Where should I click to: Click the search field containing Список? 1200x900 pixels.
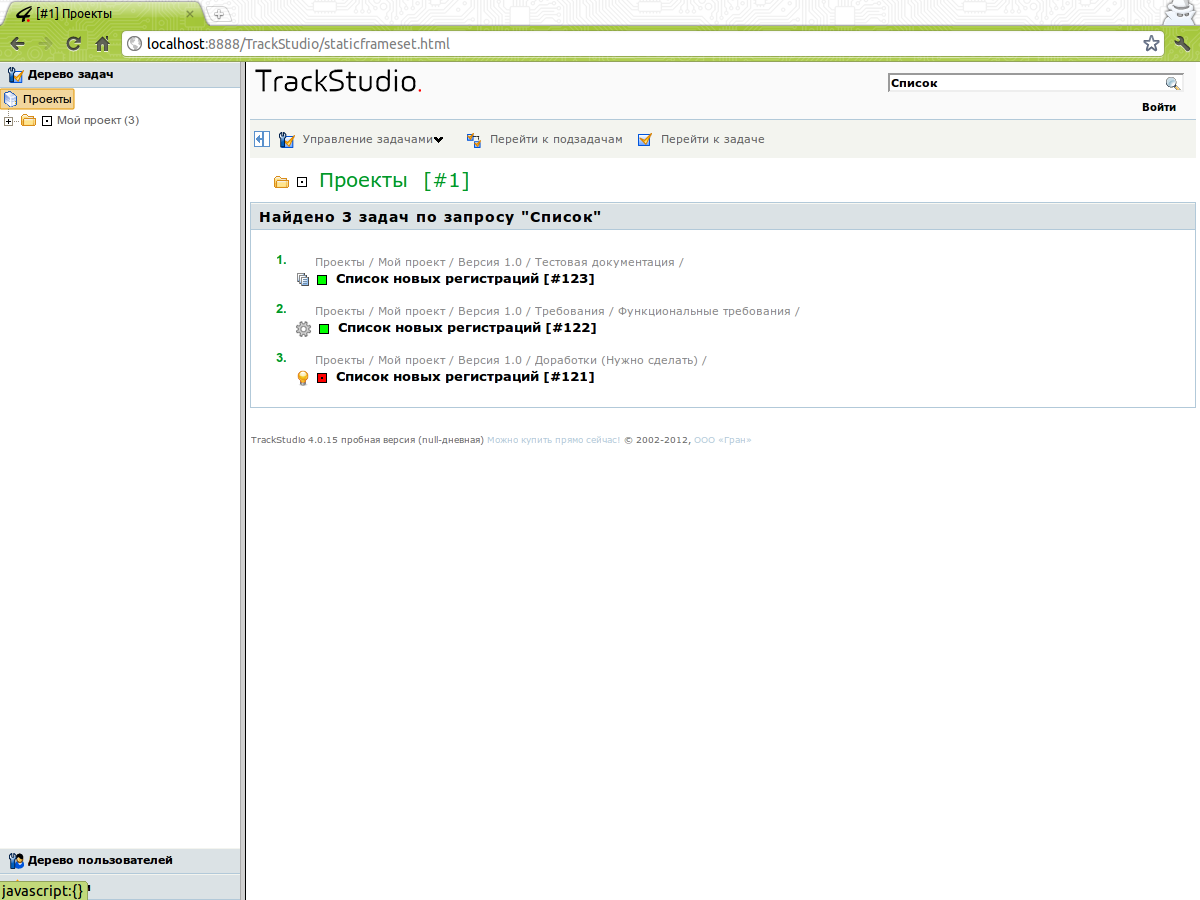click(1026, 84)
